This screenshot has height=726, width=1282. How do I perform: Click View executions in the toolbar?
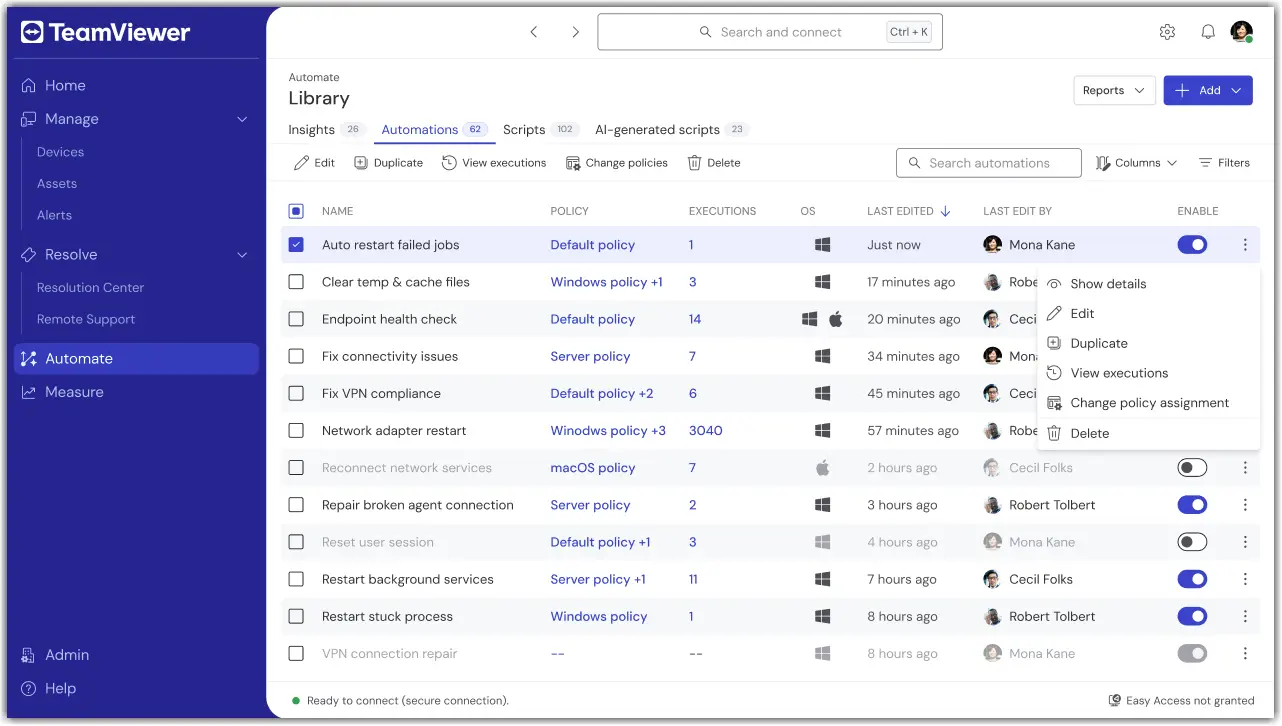coord(494,163)
